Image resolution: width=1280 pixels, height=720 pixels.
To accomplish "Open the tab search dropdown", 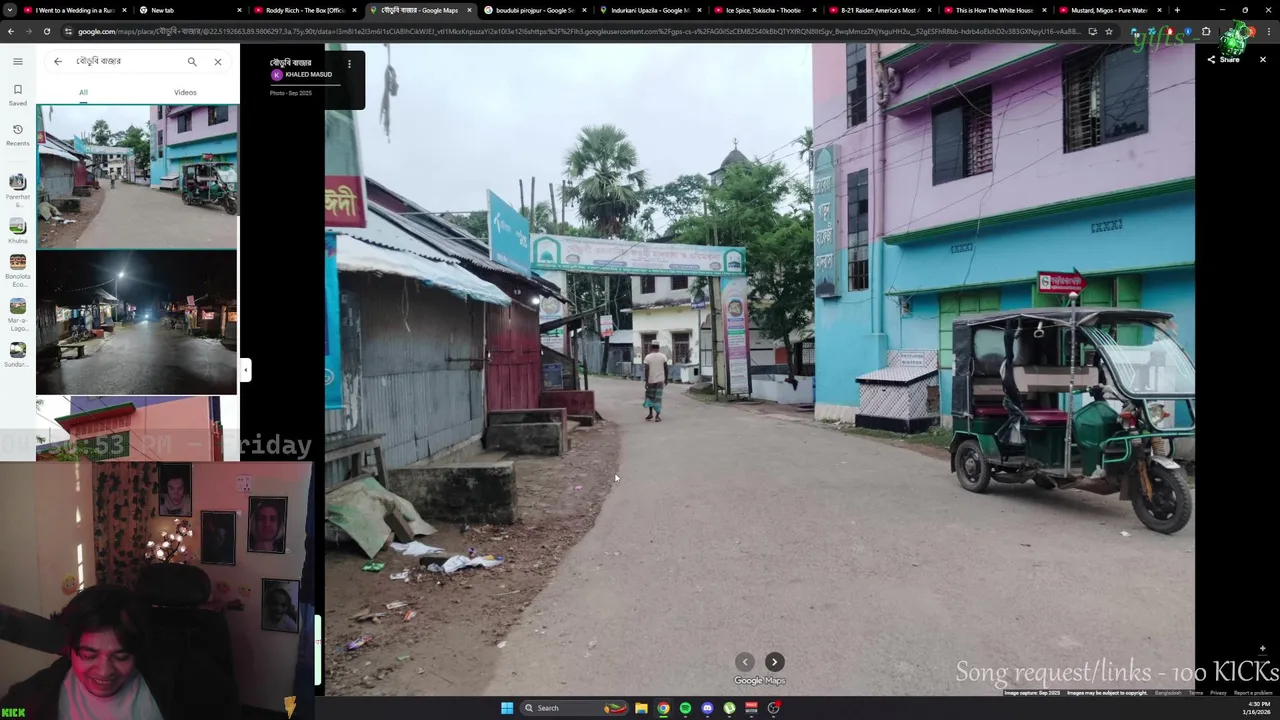I will point(9,10).
